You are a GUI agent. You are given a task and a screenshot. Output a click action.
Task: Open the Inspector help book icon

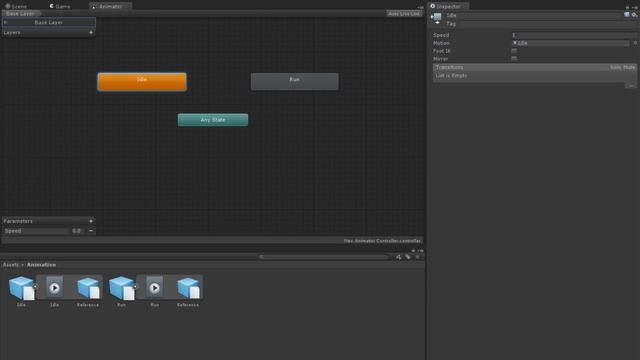[627, 15]
